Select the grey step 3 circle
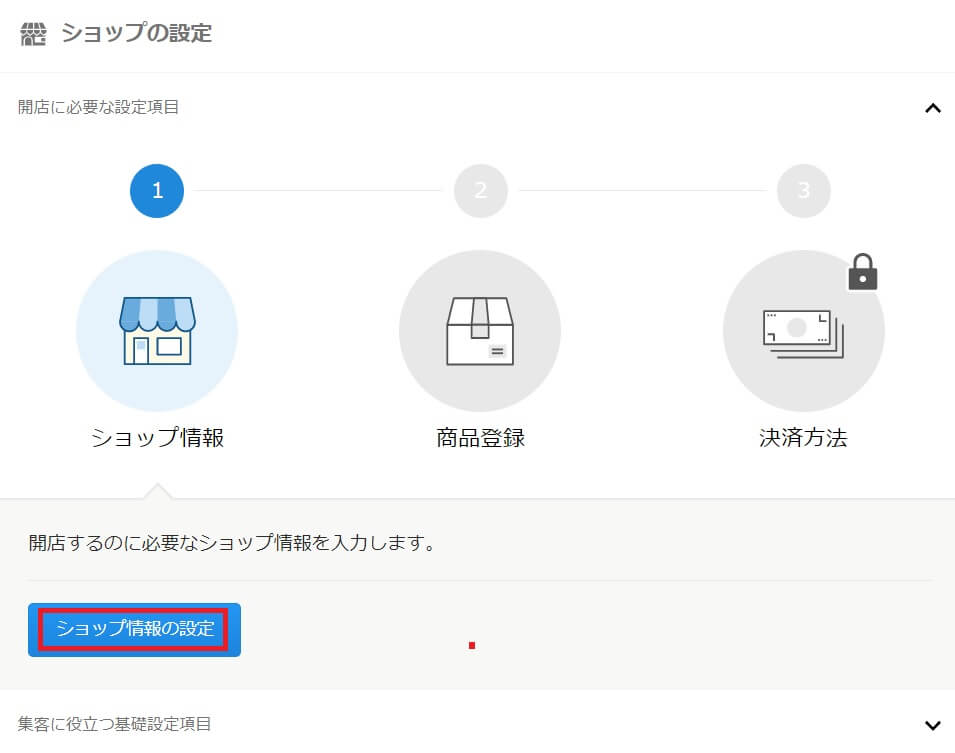 pyautogui.click(x=803, y=190)
